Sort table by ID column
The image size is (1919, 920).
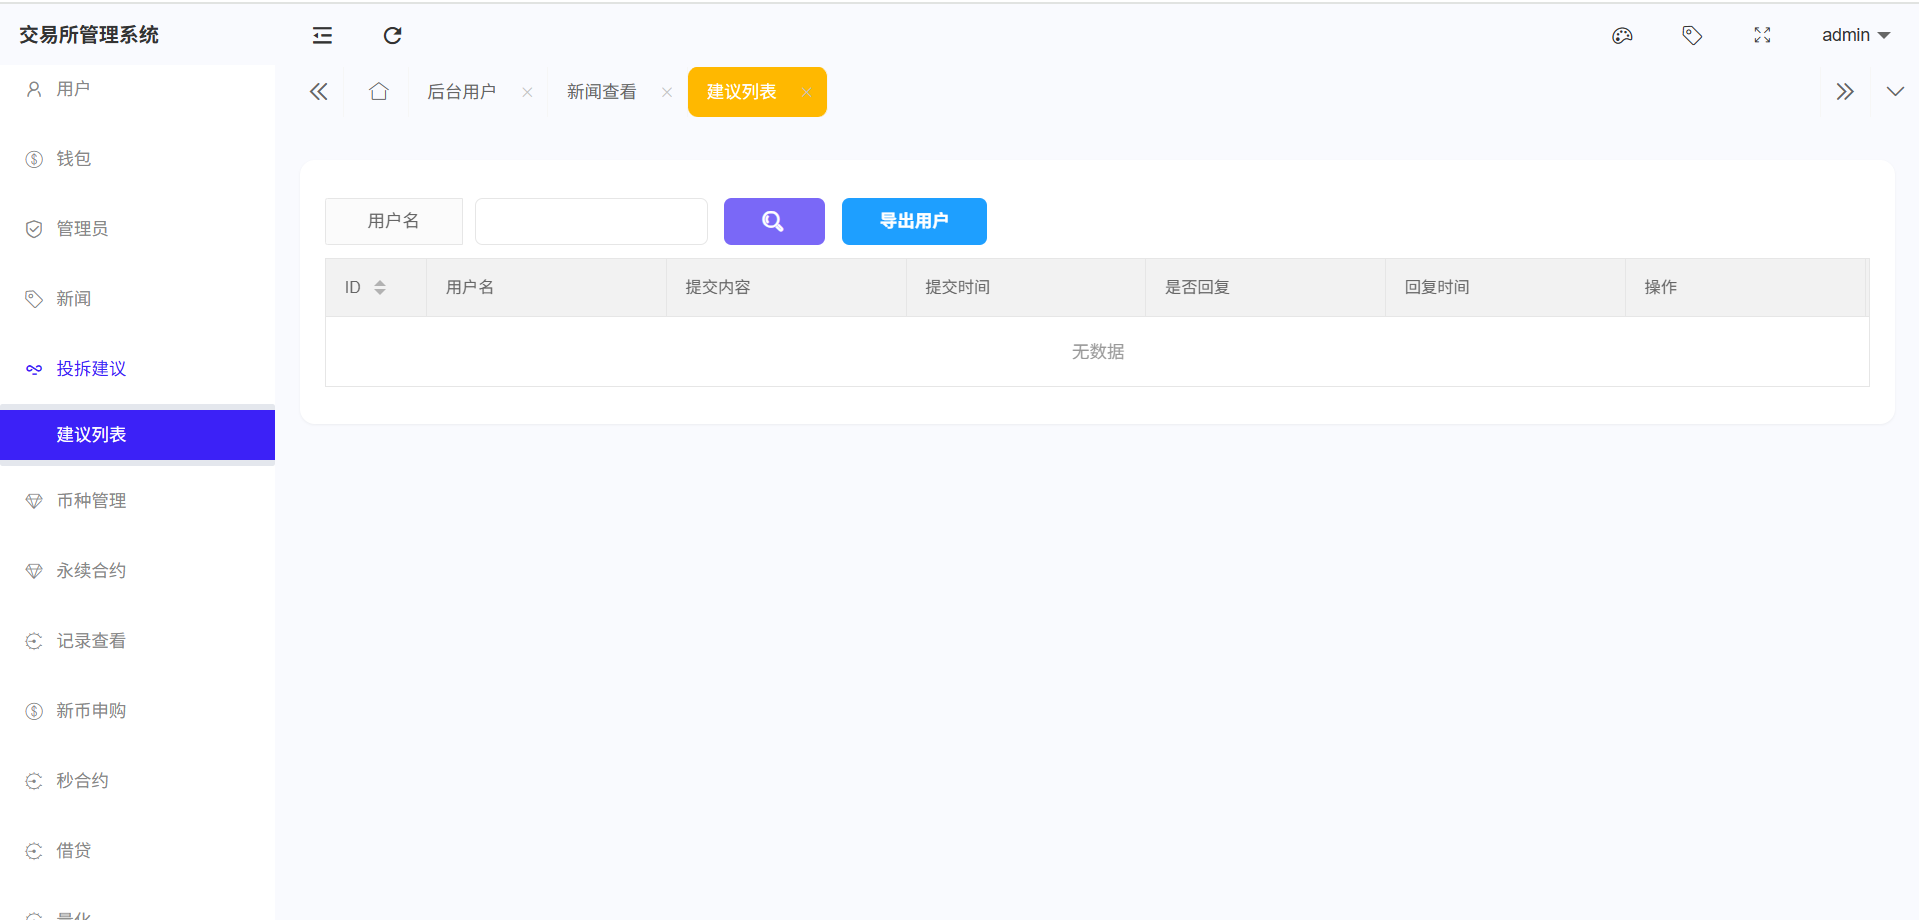click(x=380, y=288)
